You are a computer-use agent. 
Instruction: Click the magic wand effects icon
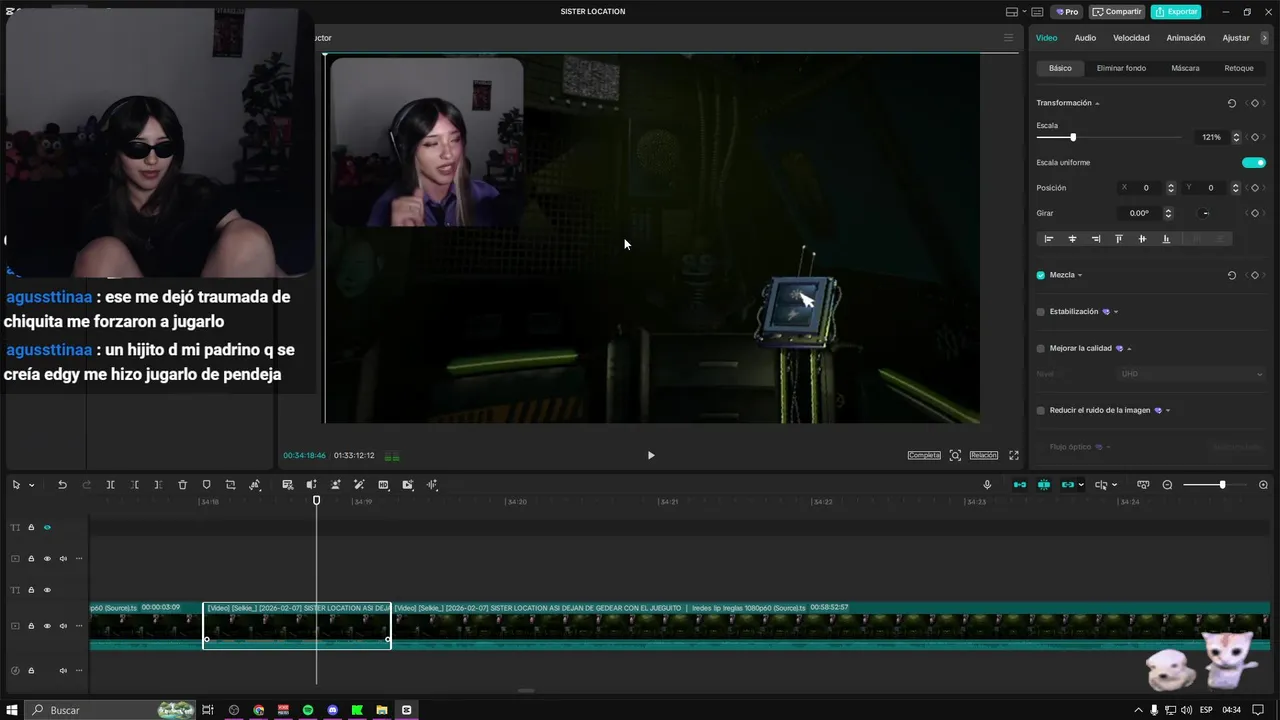359,485
